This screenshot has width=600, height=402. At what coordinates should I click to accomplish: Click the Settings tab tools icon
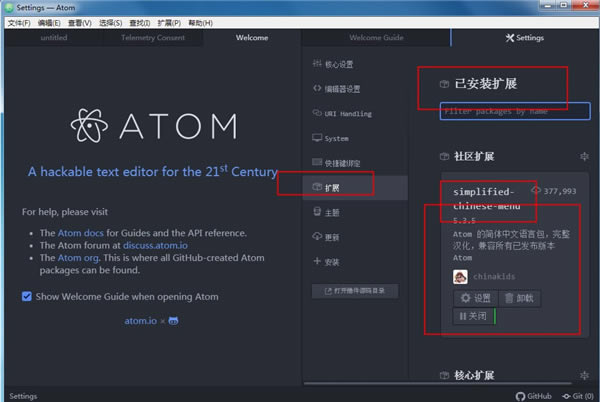pyautogui.click(x=510, y=37)
